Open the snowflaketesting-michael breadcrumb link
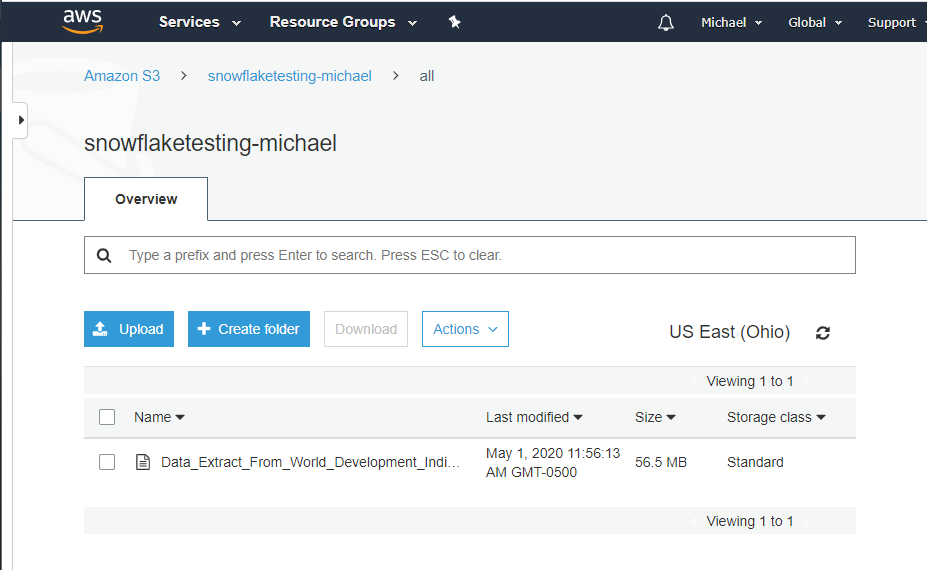This screenshot has height=570, width=927. (x=290, y=76)
